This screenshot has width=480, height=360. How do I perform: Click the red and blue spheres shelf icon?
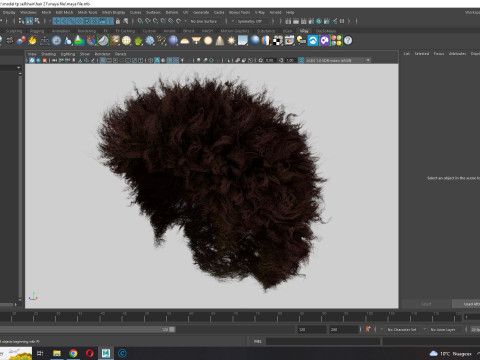coord(21,41)
